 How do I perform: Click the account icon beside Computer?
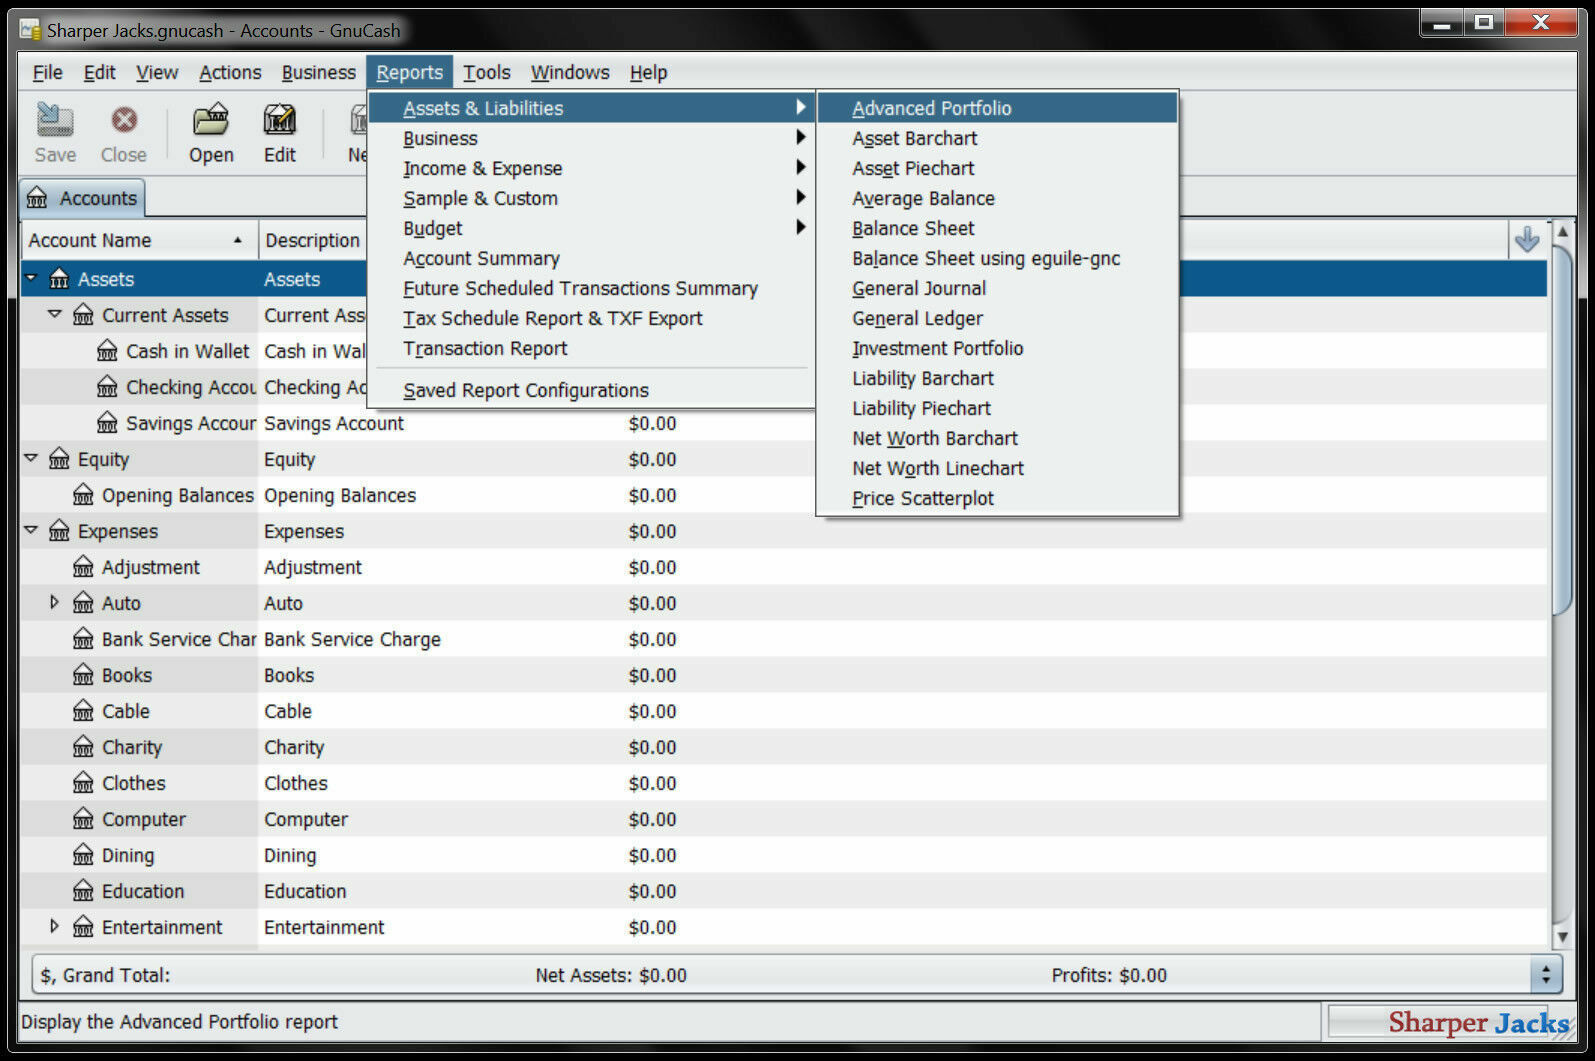(x=83, y=819)
